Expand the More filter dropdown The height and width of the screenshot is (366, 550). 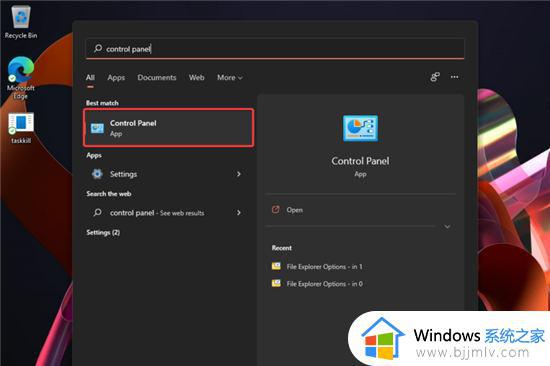pyautogui.click(x=230, y=78)
